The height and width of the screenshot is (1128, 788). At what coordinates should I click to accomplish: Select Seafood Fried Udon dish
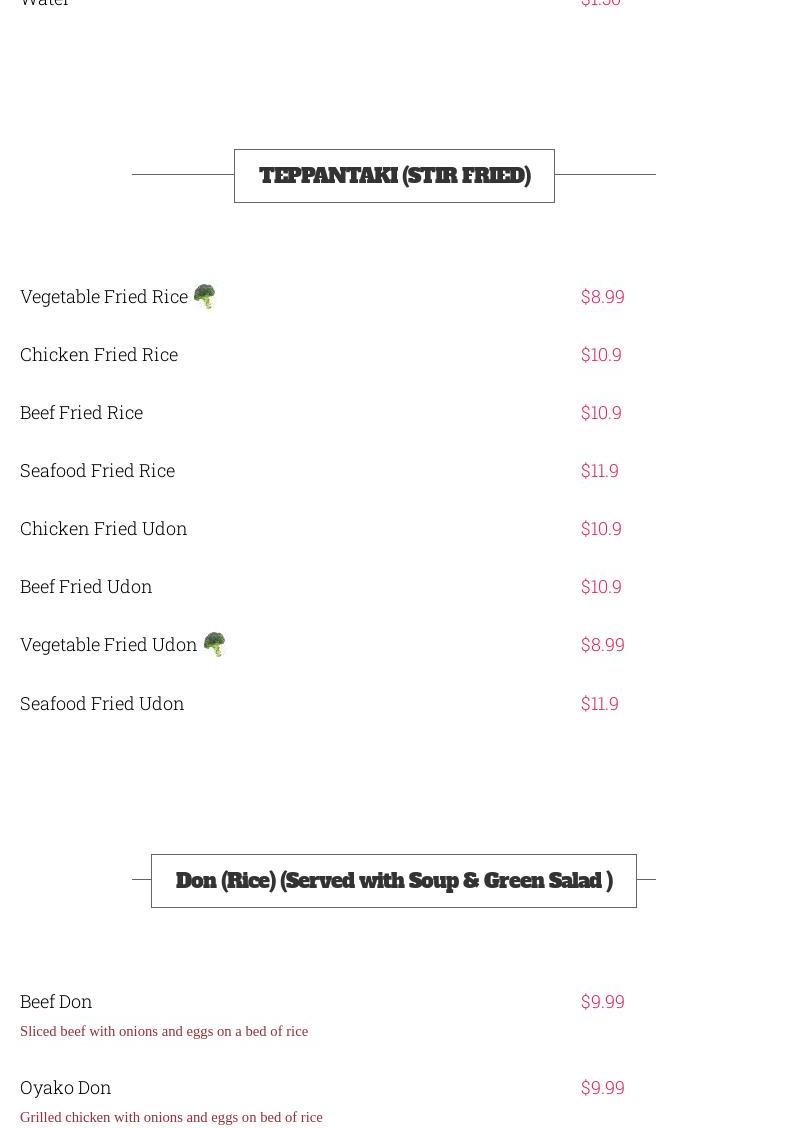click(102, 704)
